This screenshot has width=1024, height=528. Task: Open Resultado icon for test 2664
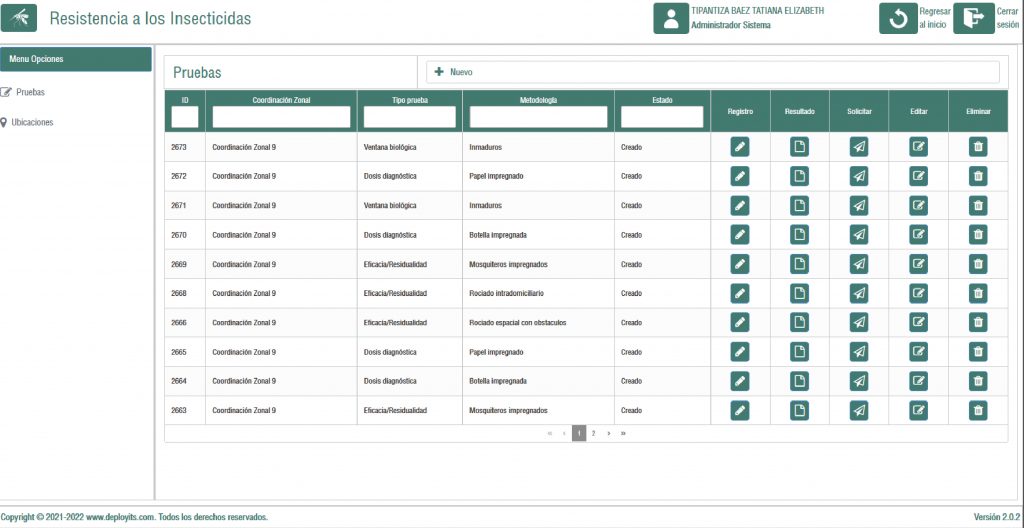pyautogui.click(x=799, y=381)
